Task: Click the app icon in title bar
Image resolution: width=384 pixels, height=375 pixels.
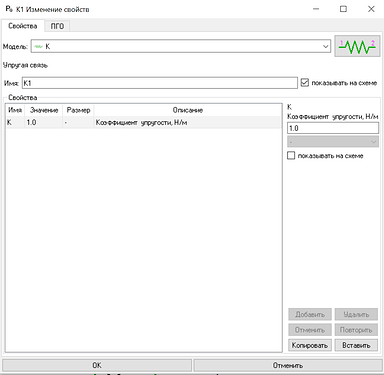Action: click(x=9, y=9)
